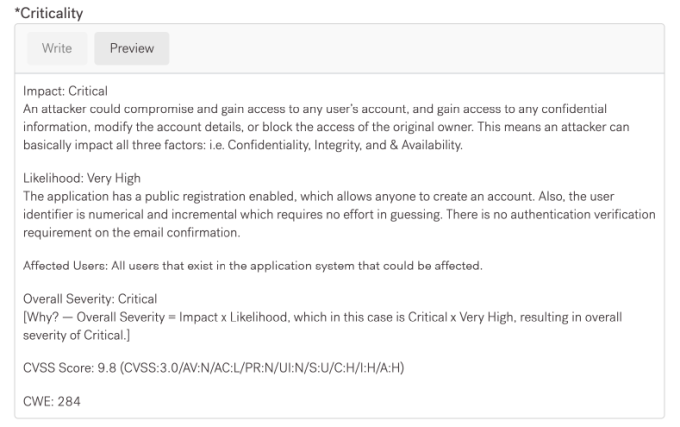Select the Preview tab
680x427 pixels.
(132, 48)
